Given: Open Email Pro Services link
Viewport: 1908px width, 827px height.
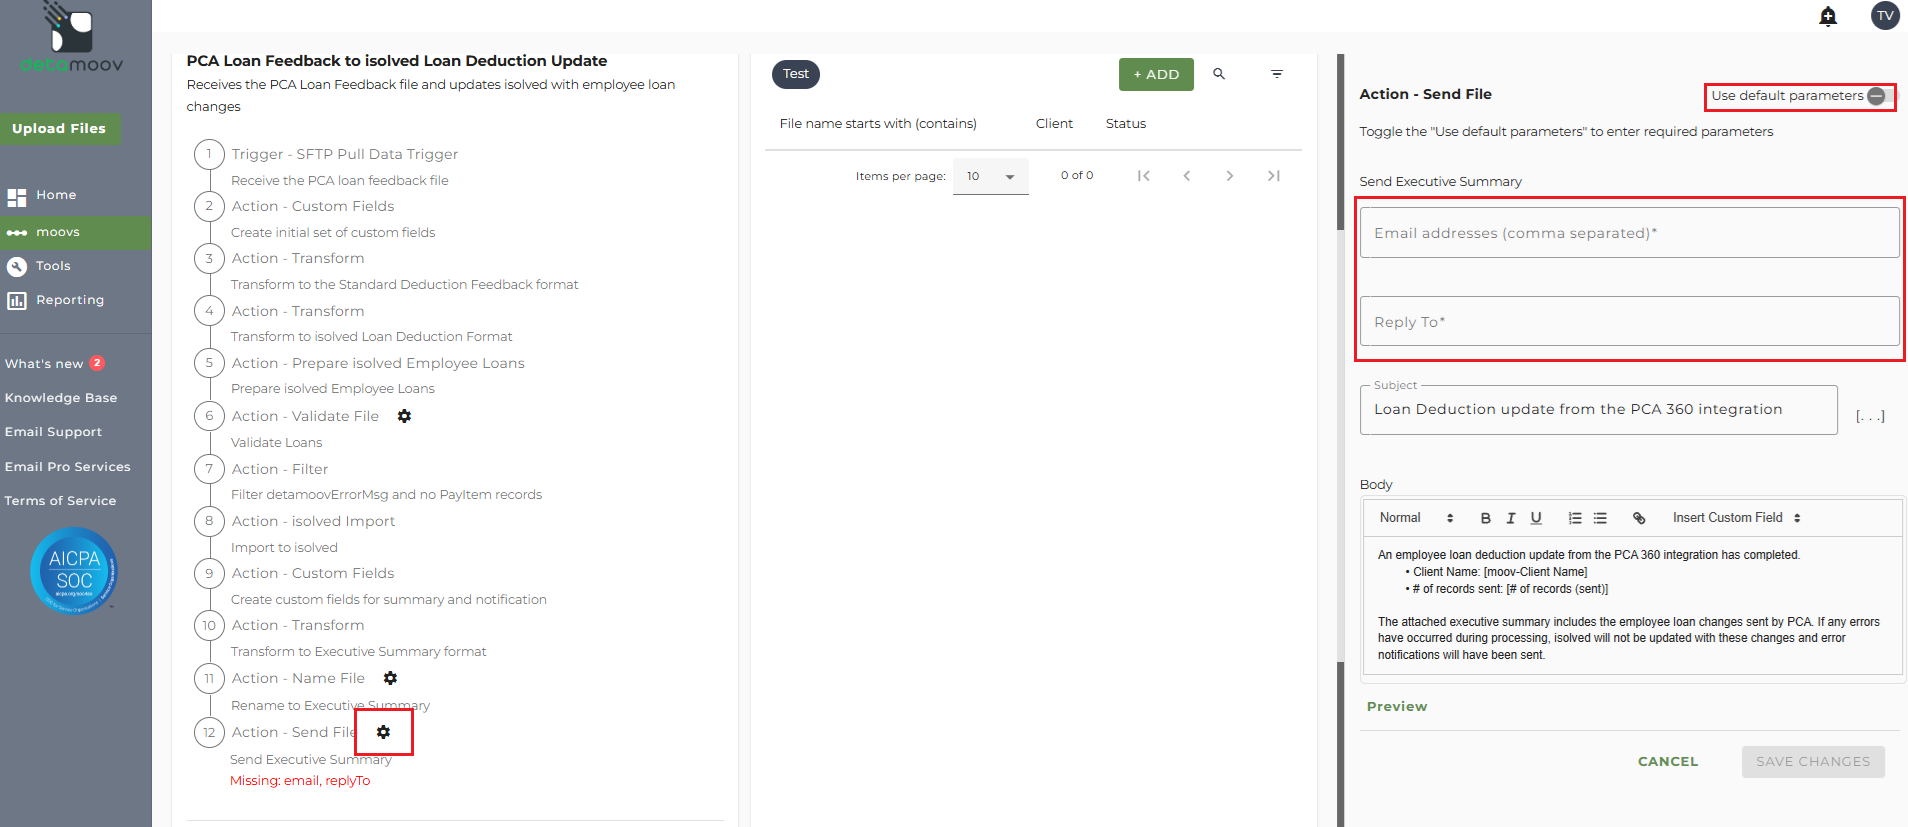Looking at the screenshot, I should (67, 467).
